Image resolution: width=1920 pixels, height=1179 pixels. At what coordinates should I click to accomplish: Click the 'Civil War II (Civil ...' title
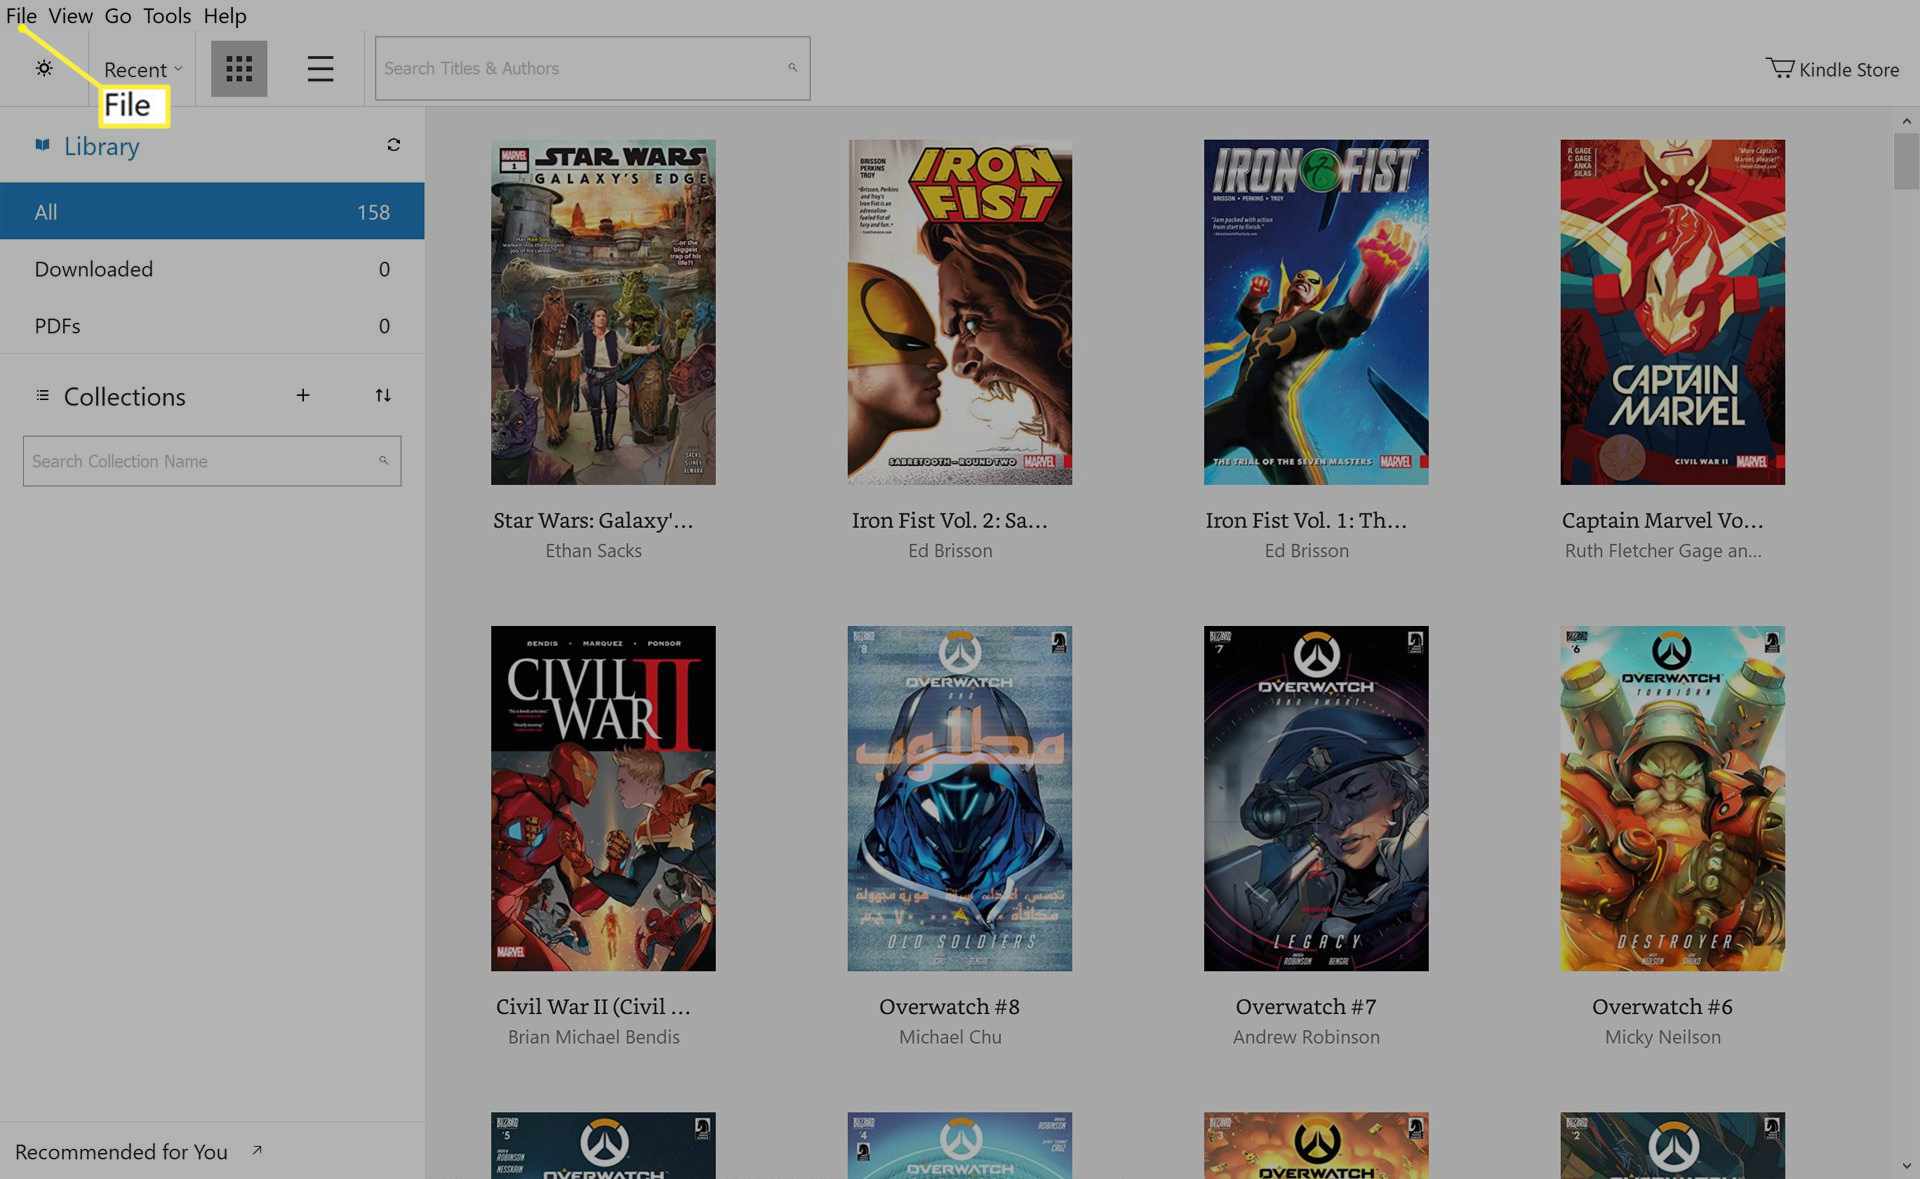coord(593,1006)
